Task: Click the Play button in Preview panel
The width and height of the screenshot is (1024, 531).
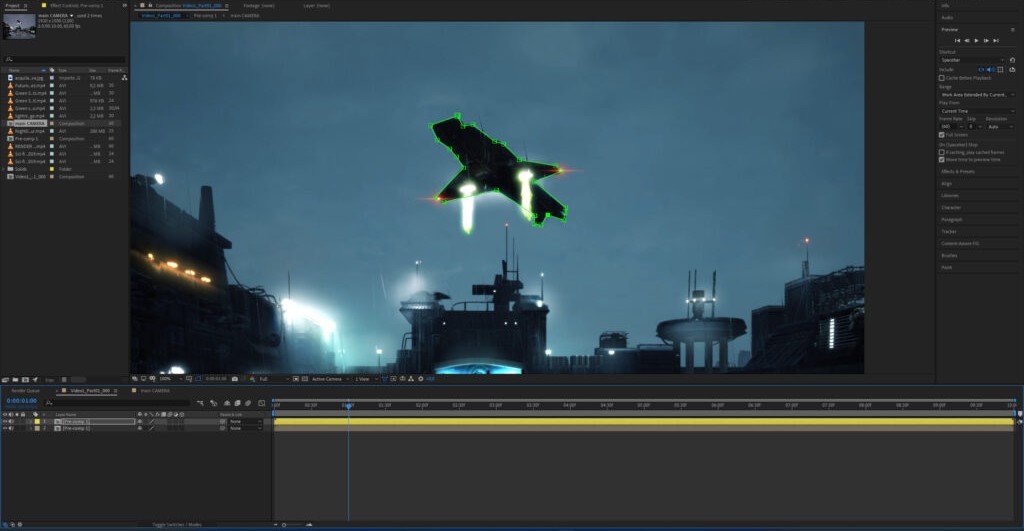Action: click(x=976, y=40)
